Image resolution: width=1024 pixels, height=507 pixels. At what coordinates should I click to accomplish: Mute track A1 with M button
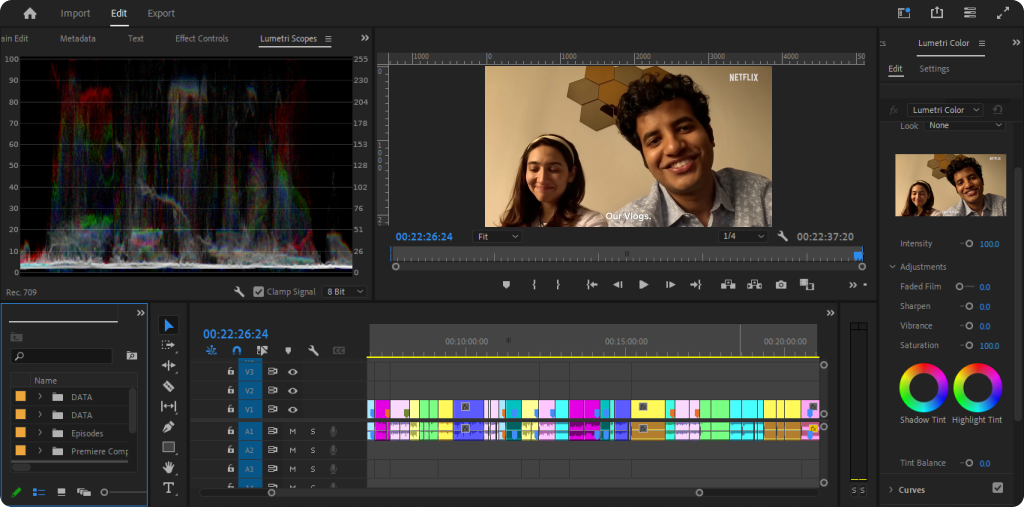coord(293,431)
